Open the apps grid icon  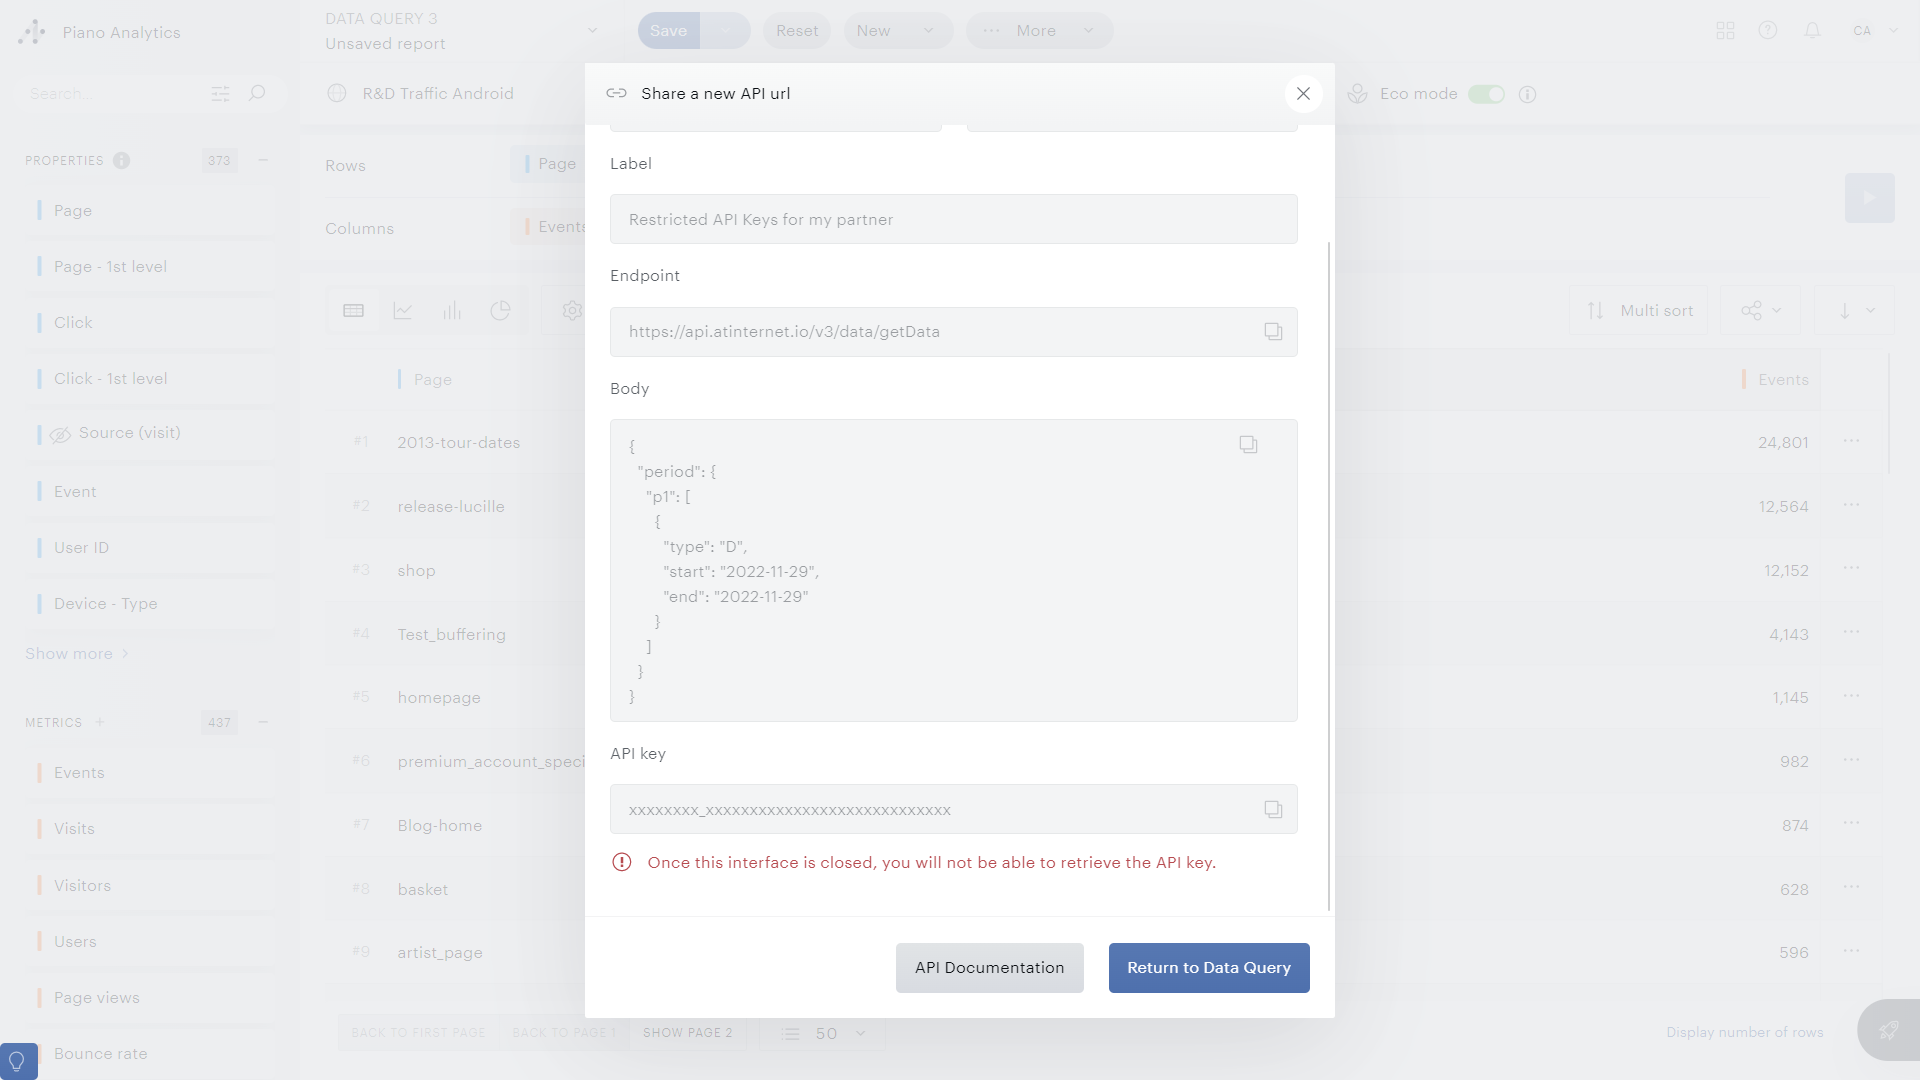click(x=1725, y=31)
